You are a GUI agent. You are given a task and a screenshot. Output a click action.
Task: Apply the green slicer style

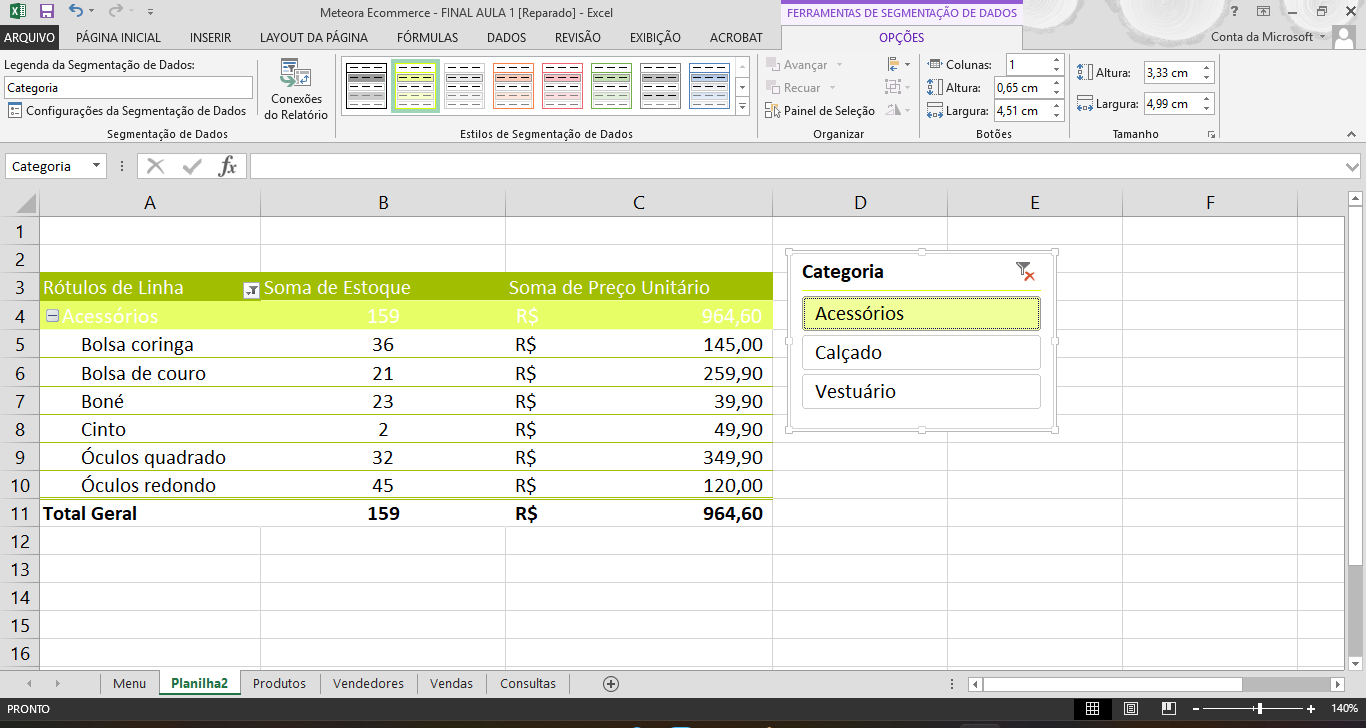point(612,86)
